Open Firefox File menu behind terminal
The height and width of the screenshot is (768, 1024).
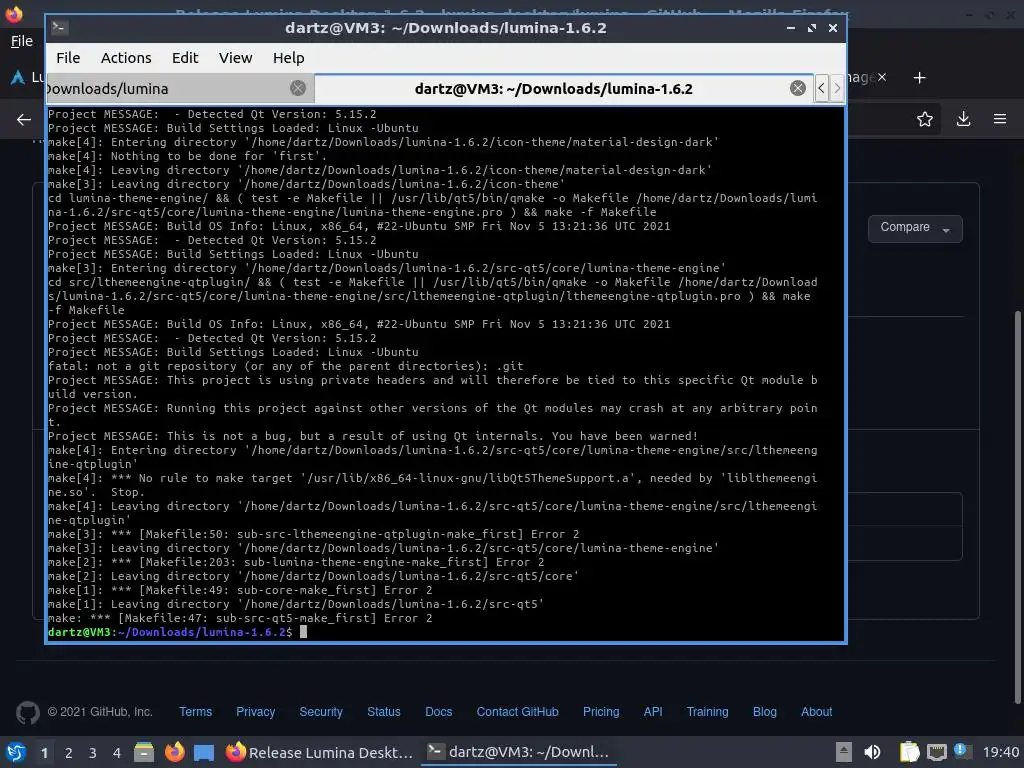click(x=22, y=41)
